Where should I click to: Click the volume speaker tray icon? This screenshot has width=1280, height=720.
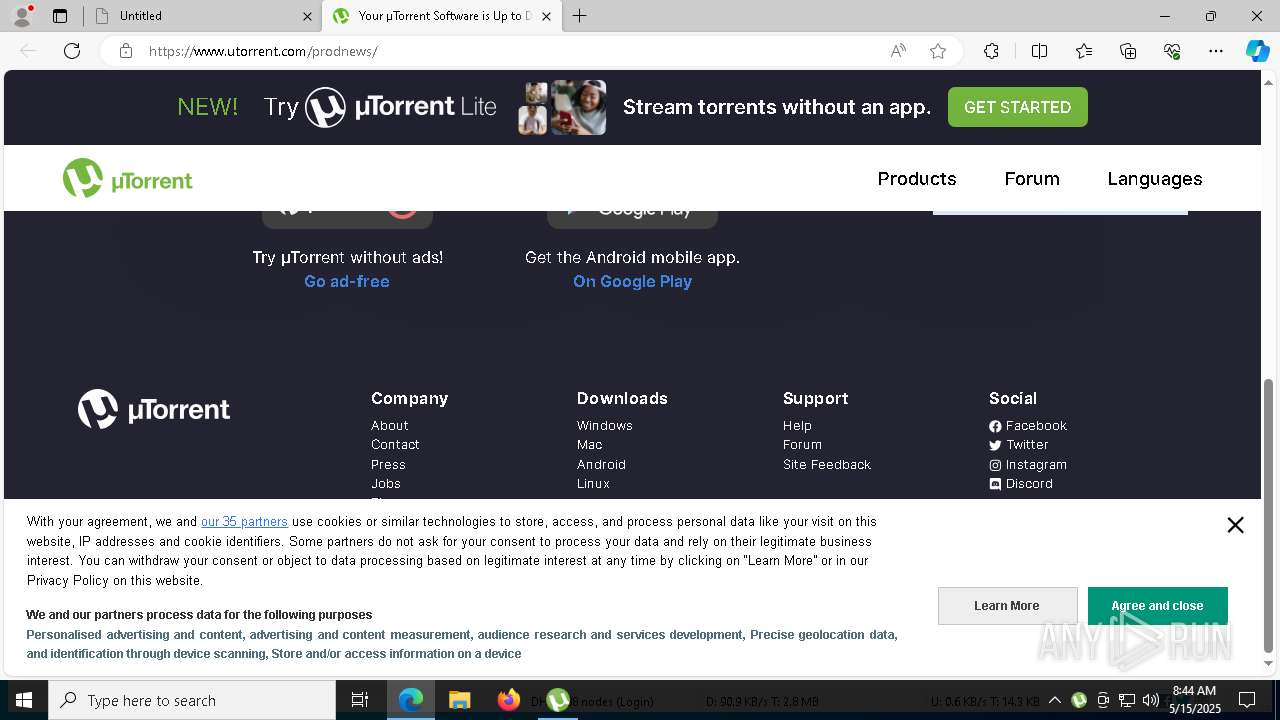pyautogui.click(x=1151, y=700)
